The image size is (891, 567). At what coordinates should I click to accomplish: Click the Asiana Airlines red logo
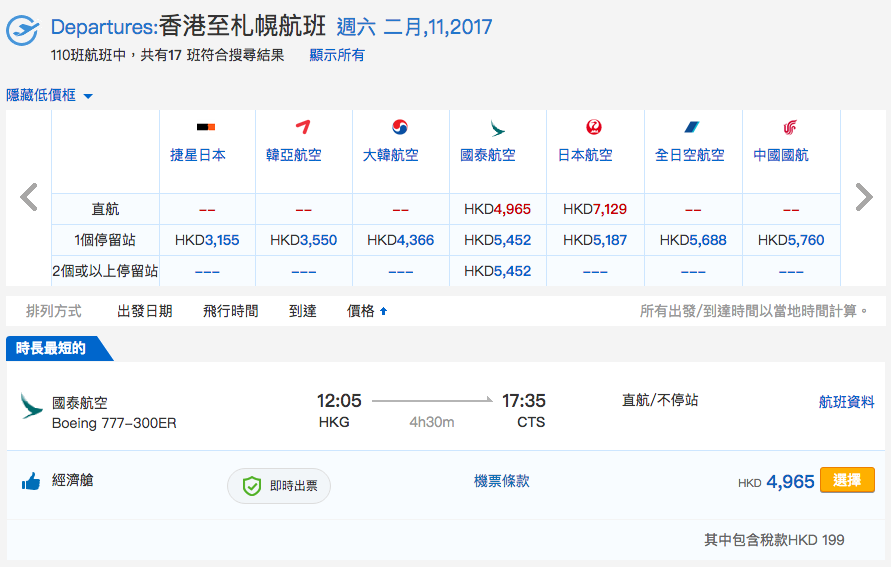(303, 127)
